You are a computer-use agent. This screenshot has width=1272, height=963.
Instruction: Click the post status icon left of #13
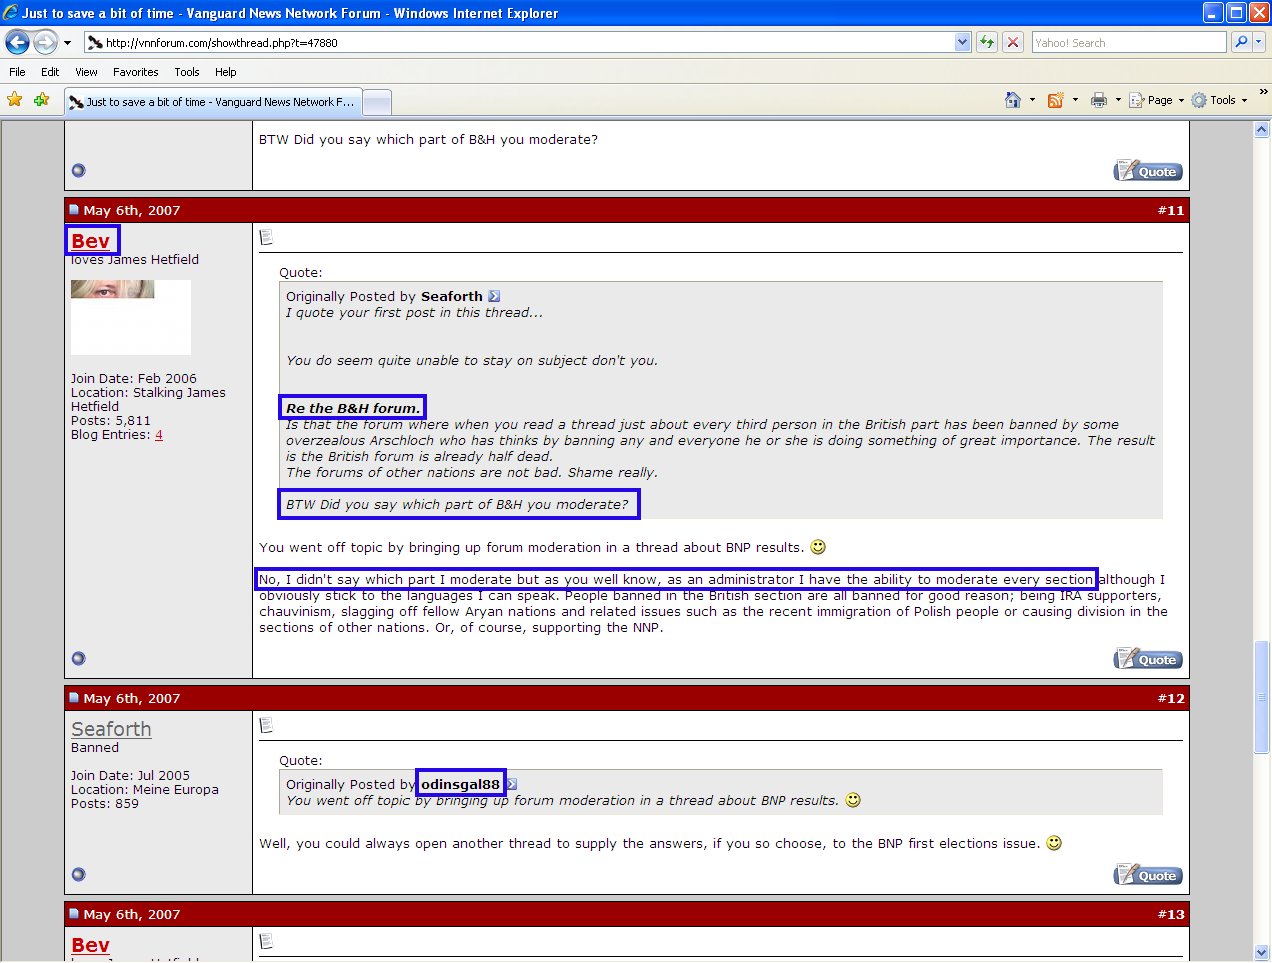[74, 914]
